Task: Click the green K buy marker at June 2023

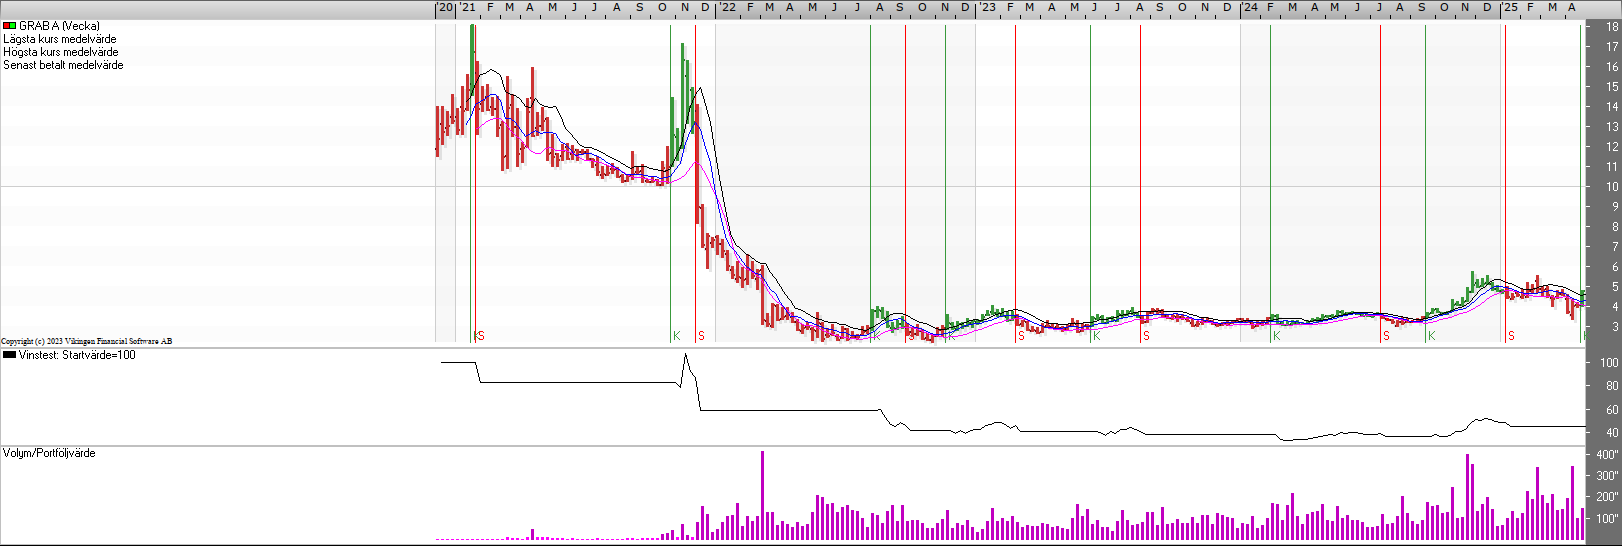Action: coord(1097,336)
